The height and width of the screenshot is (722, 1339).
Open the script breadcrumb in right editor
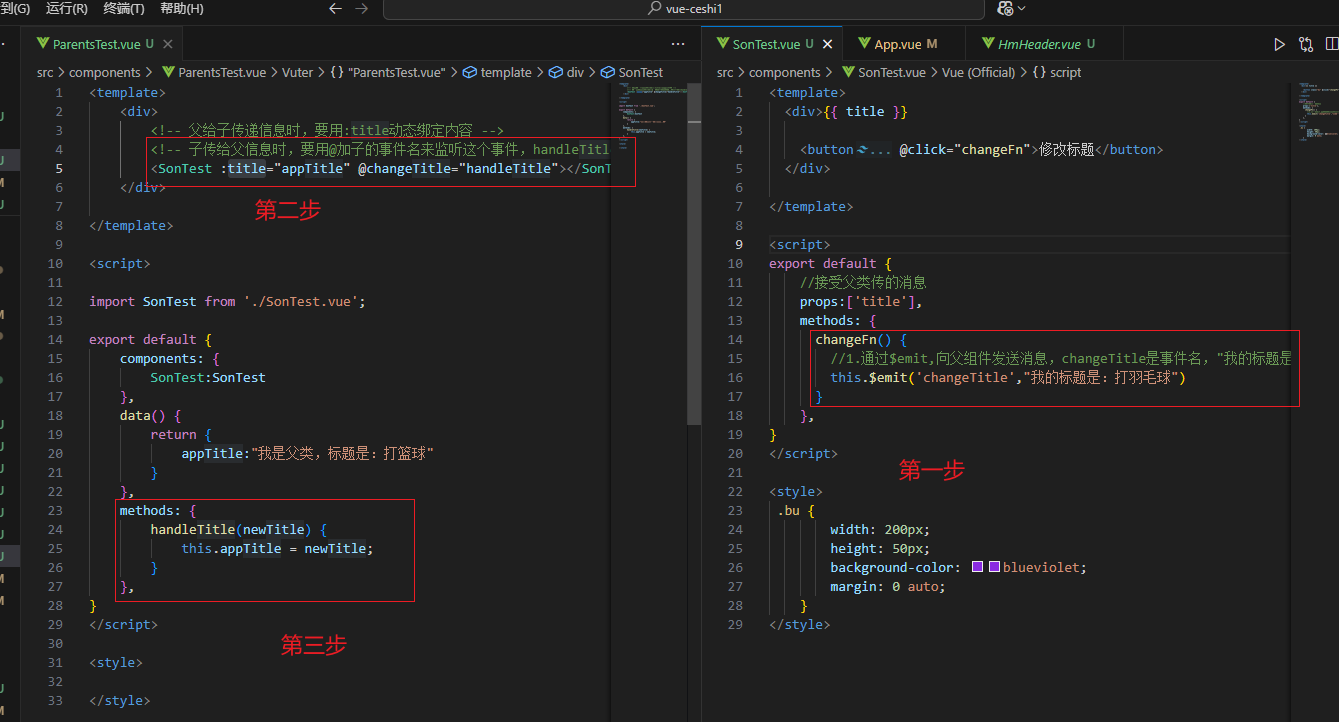click(x=1056, y=72)
